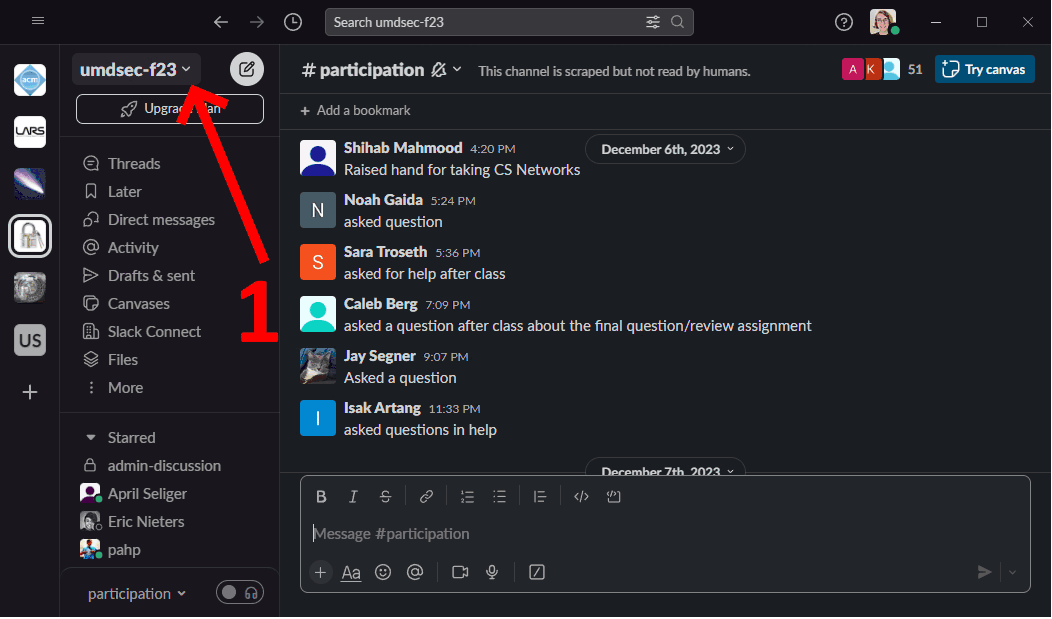This screenshot has width=1052, height=619.
Task: Mention someone with the @ icon
Action: tap(415, 573)
